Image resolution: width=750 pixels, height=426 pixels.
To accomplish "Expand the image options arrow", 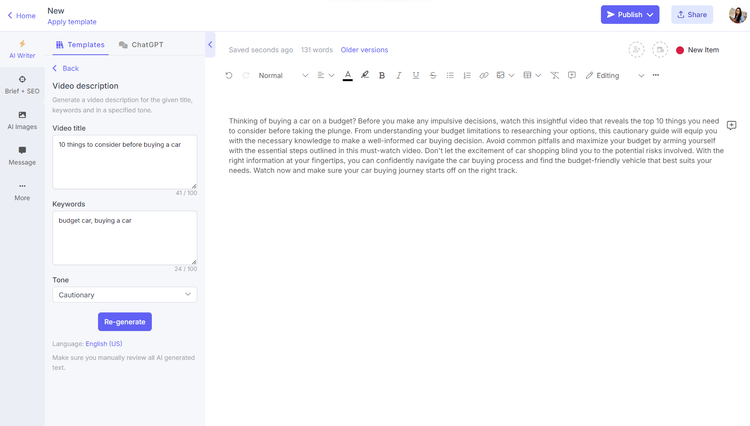I will (x=511, y=76).
